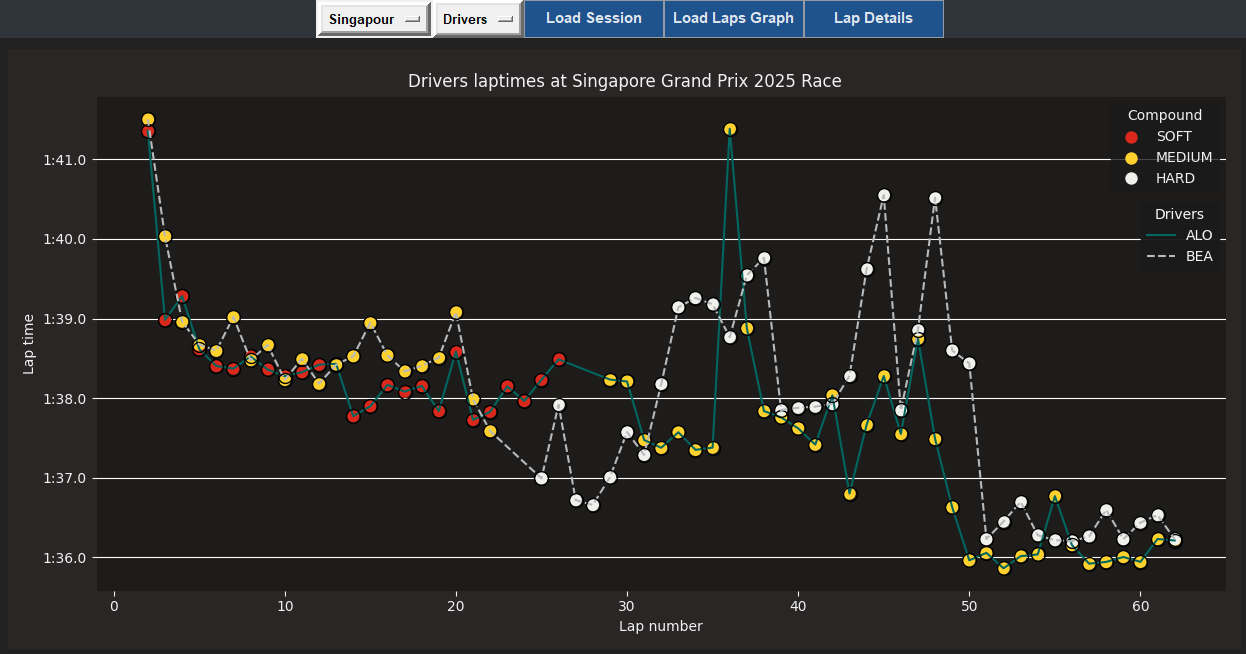Open the Drivers selection dropdown
Screen dimensions: 1246x654
tap(478, 19)
